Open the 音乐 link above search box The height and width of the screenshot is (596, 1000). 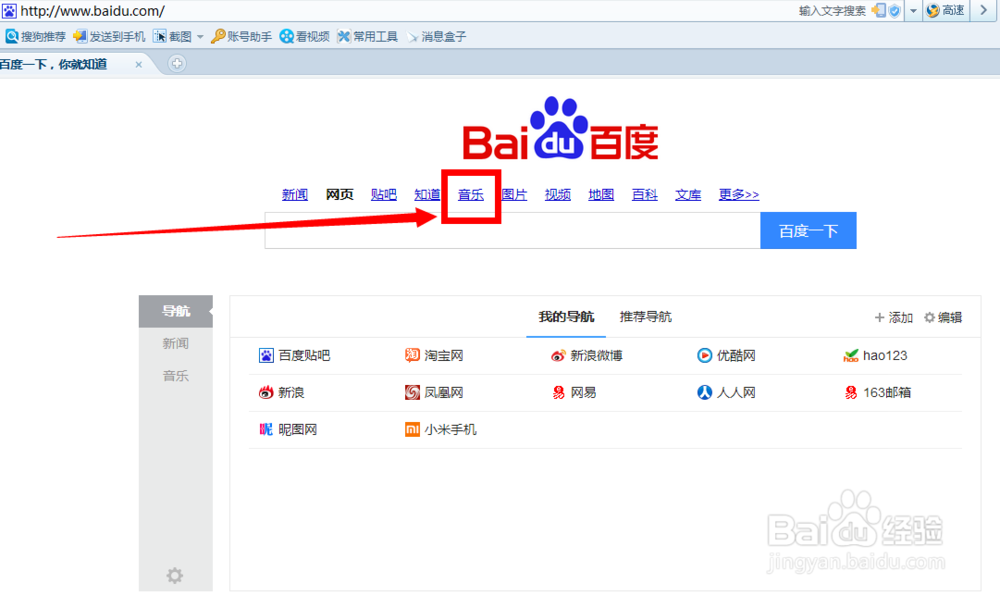pos(471,194)
